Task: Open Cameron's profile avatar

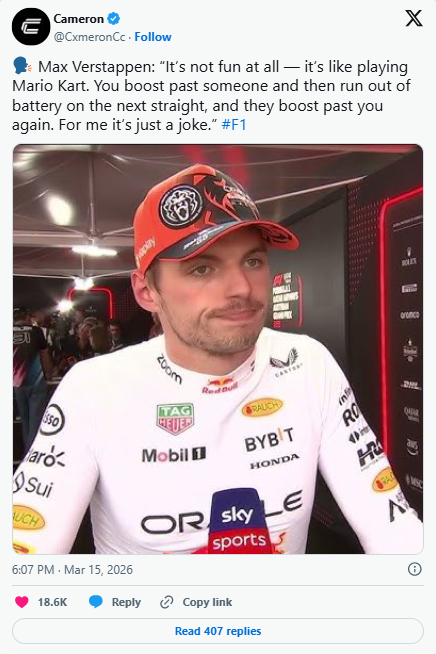Action: (31, 27)
